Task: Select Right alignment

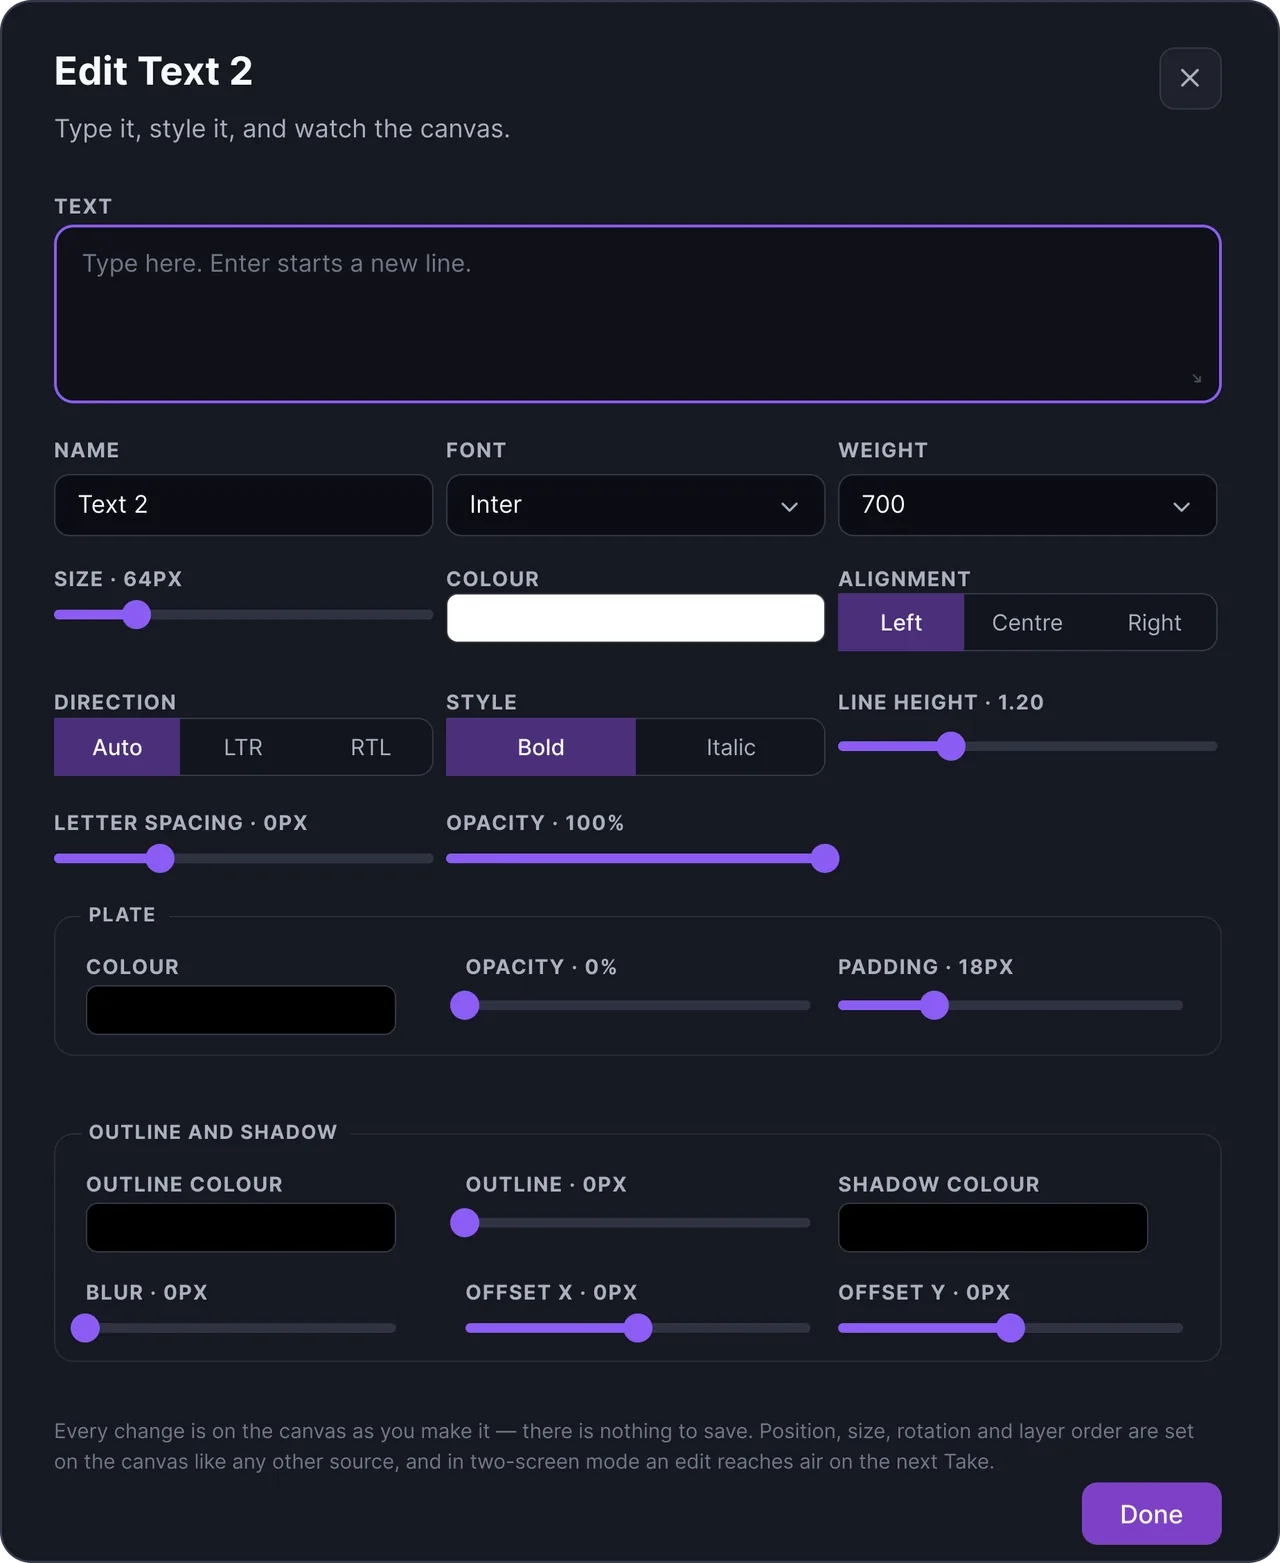Action: pos(1154,622)
